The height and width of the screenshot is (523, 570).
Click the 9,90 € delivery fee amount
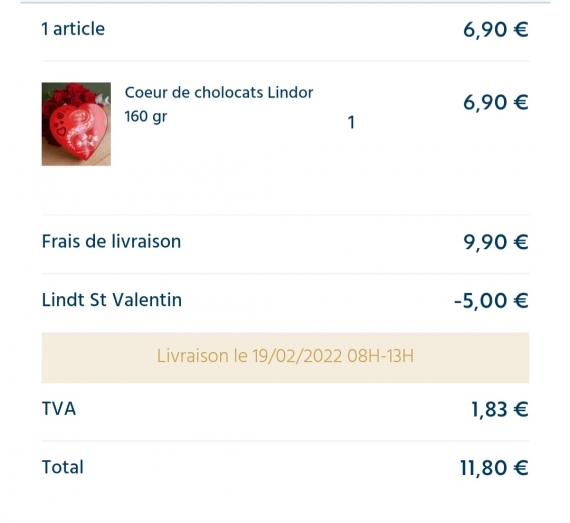[495, 242]
